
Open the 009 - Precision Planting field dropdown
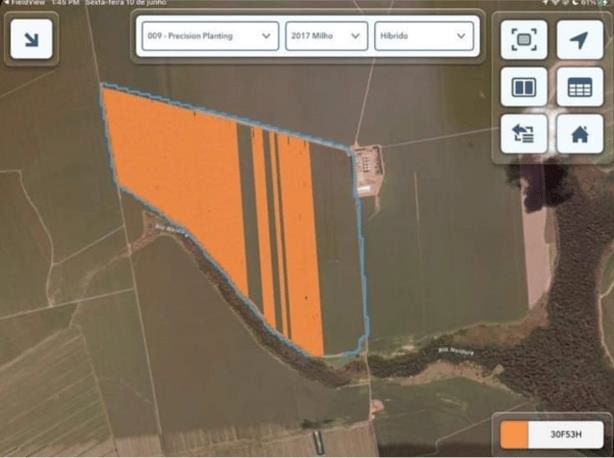[208, 37]
